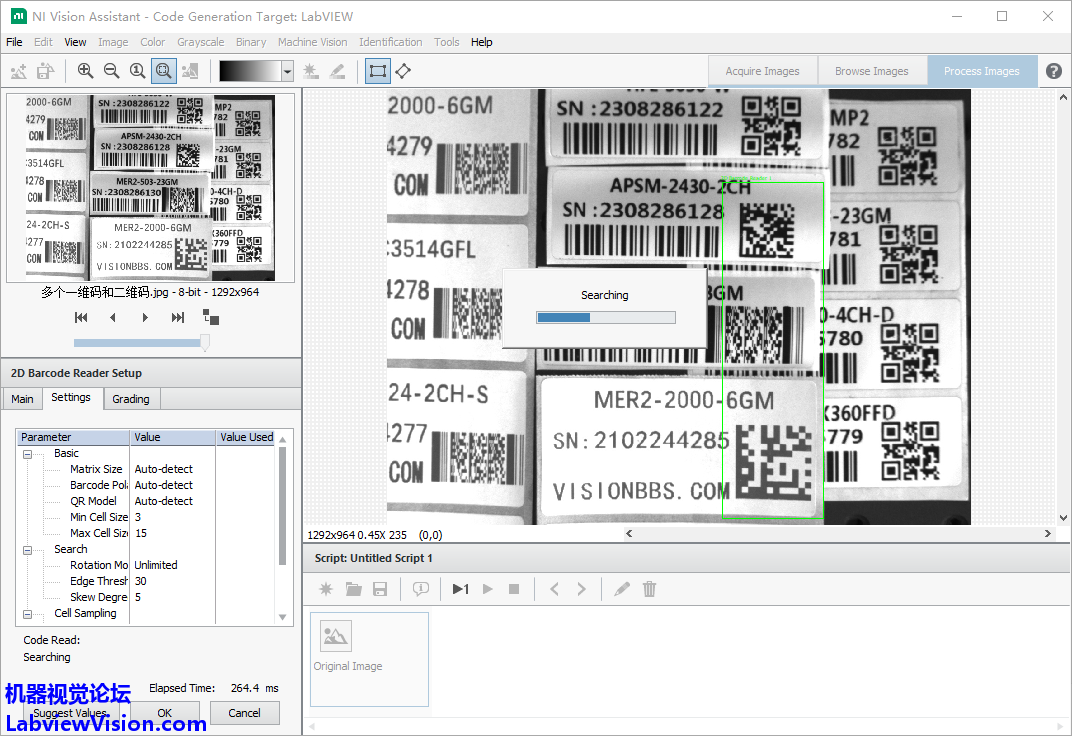Click the Process Images button

tap(982, 71)
